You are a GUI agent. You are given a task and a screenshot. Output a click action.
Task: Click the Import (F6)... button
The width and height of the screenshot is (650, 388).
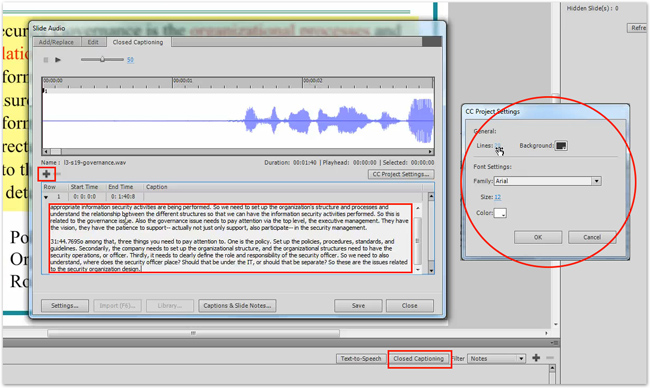click(x=117, y=306)
